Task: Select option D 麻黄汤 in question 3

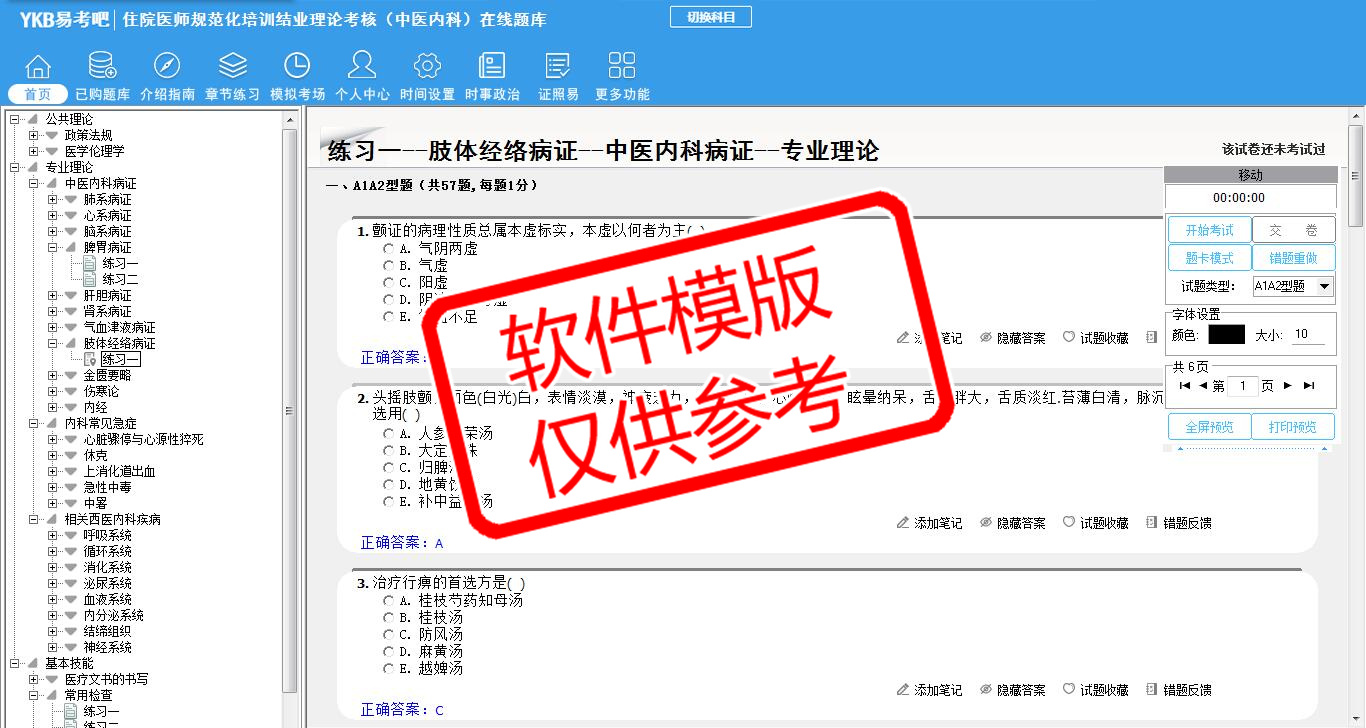Action: [389, 652]
